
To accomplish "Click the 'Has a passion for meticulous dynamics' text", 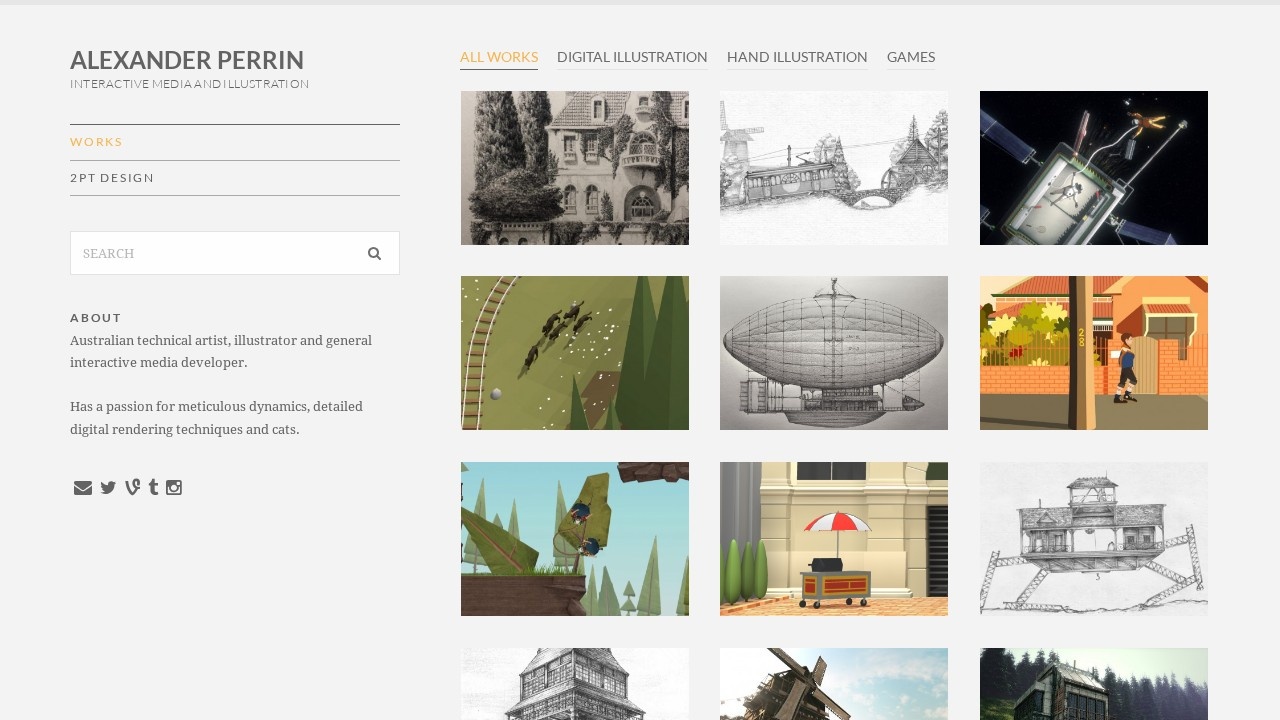I will [217, 418].
